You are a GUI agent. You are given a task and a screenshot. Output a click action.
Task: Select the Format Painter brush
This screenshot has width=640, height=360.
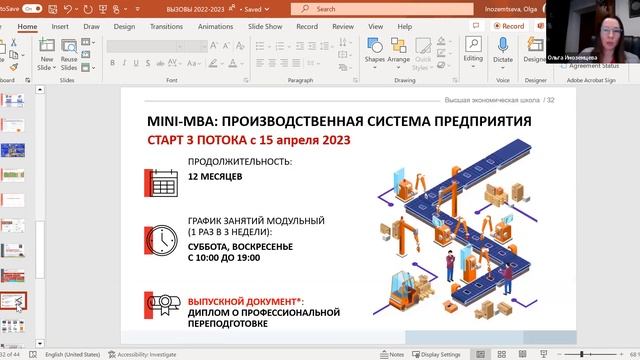click(x=13, y=67)
